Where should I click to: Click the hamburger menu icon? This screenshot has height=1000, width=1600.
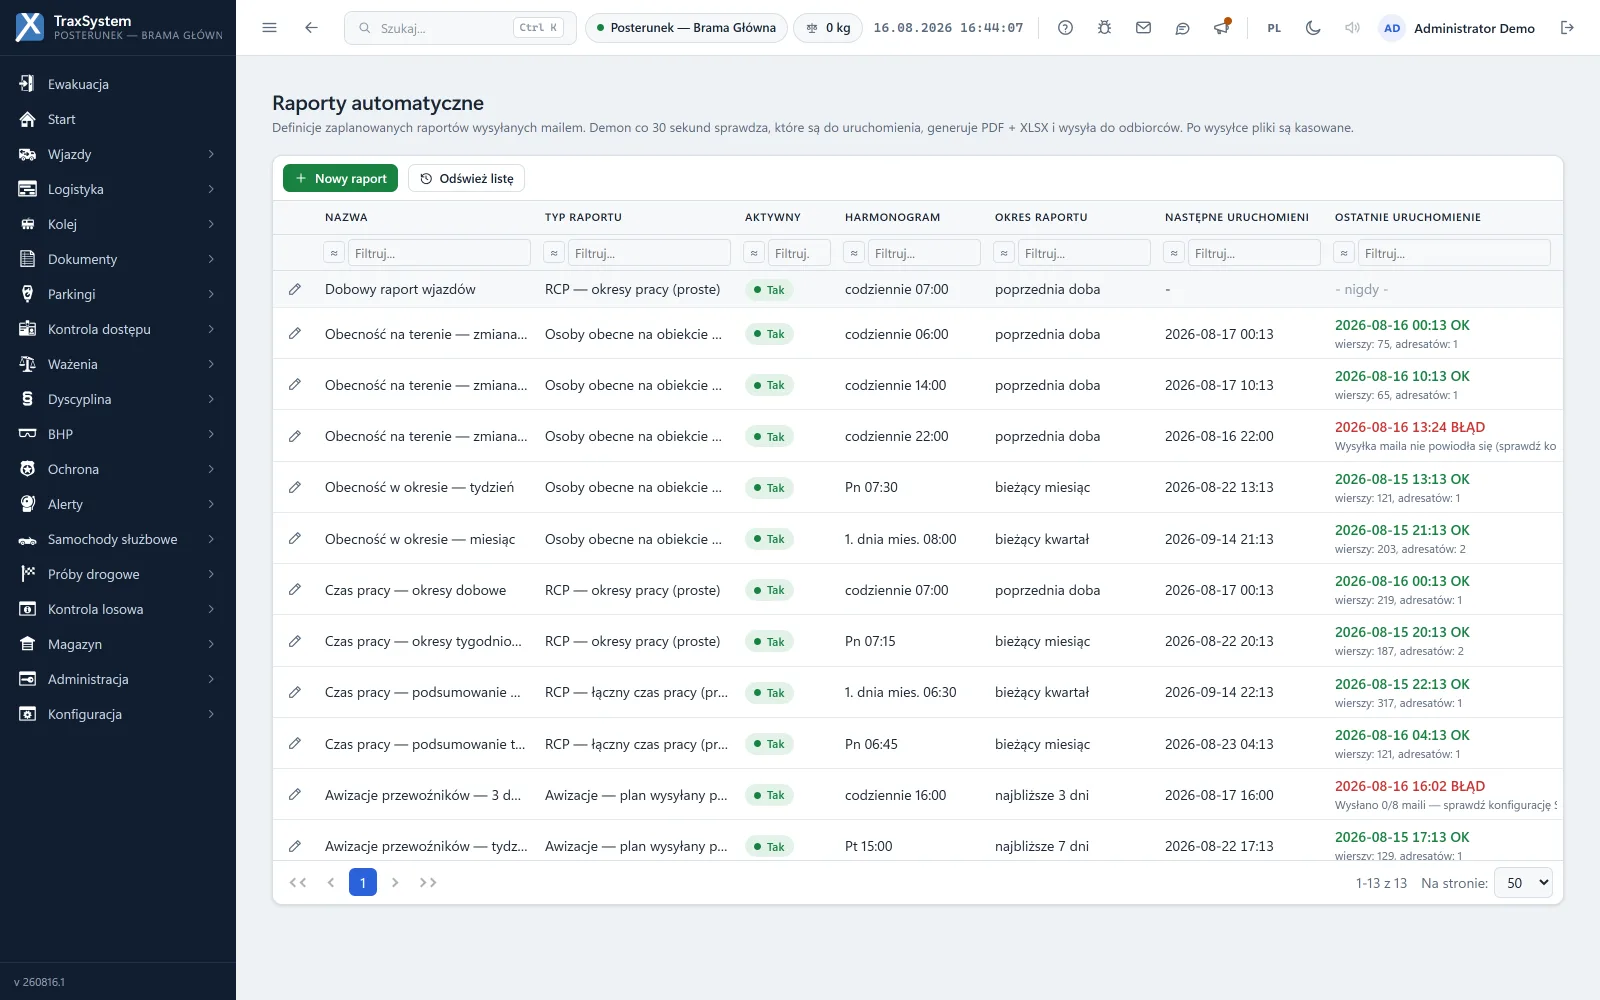point(269,28)
